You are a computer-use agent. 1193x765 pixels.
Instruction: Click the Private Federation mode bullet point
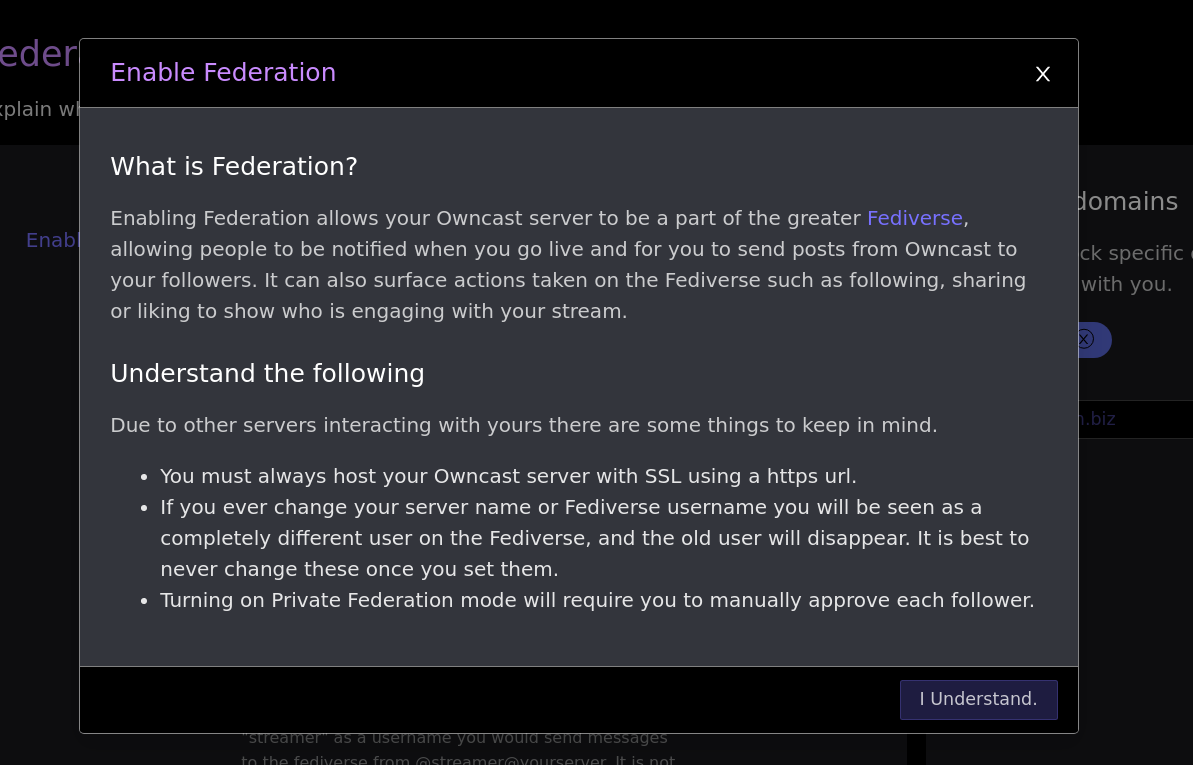tap(597, 600)
